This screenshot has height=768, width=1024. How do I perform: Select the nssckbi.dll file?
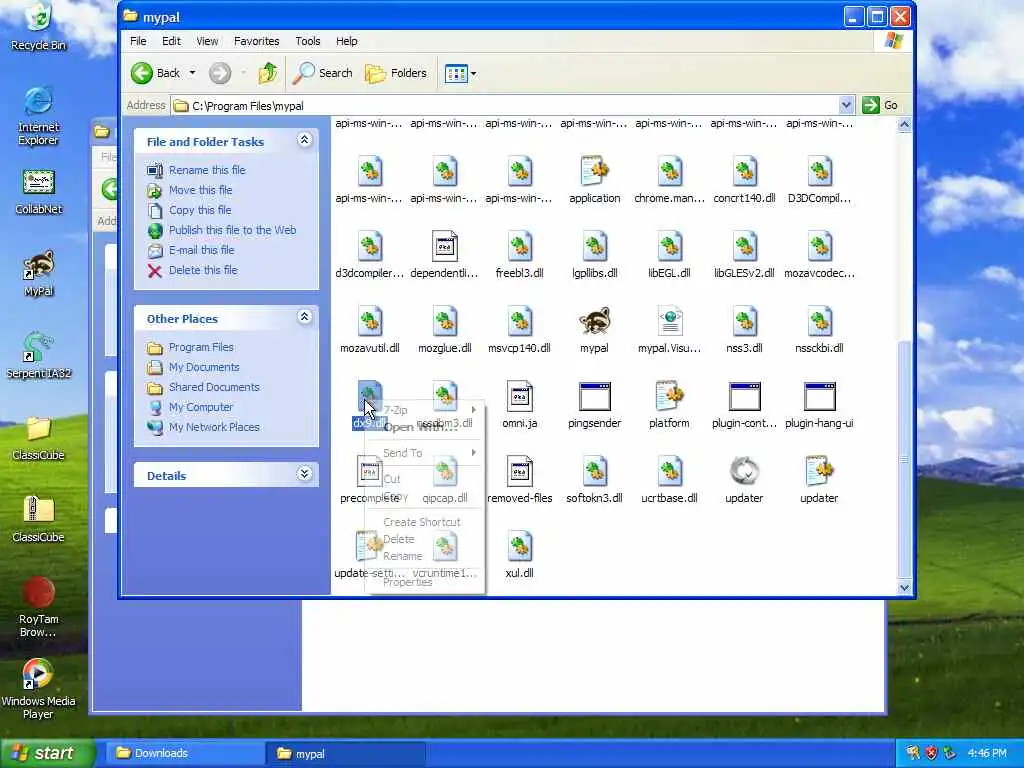tap(819, 330)
